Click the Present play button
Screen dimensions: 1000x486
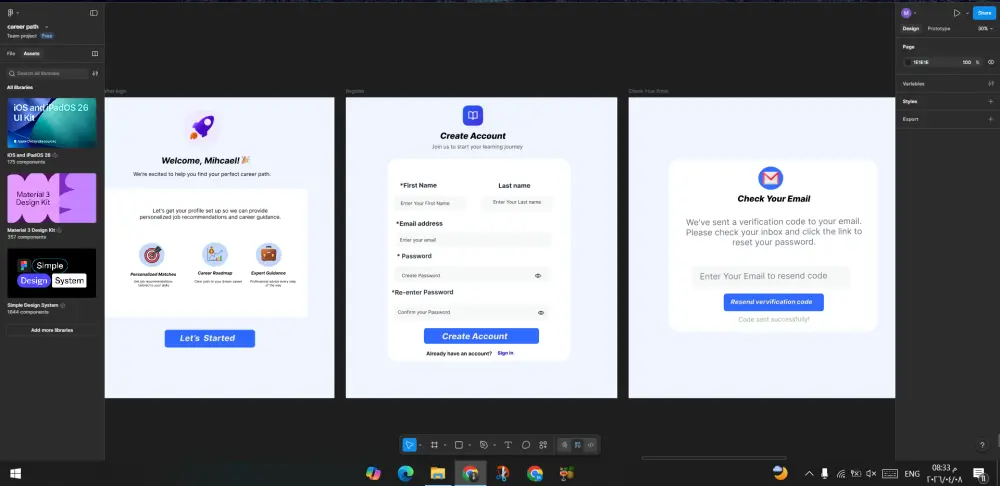tap(957, 13)
